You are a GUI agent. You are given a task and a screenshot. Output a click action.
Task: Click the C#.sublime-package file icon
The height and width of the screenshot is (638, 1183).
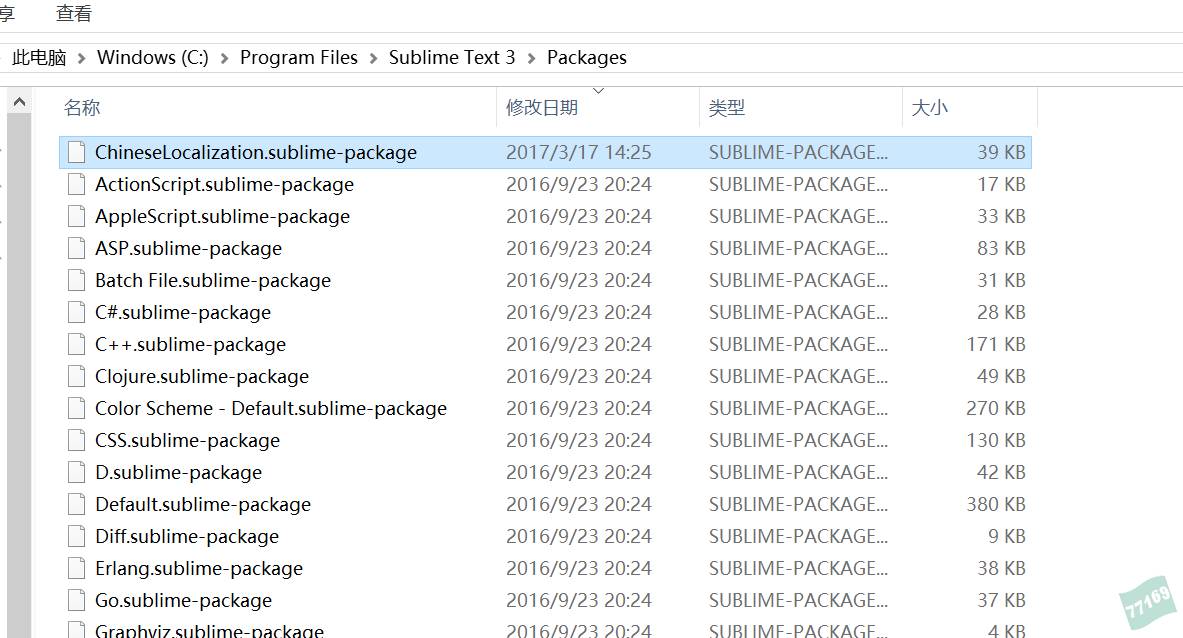point(76,312)
